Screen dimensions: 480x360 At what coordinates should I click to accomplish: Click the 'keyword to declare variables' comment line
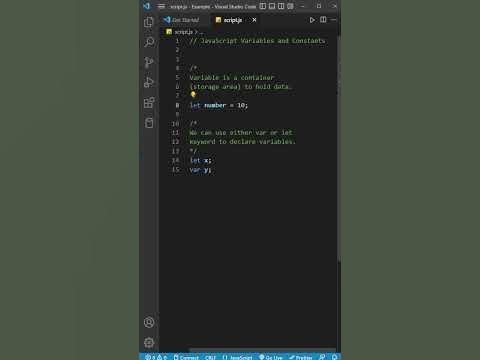243,142
